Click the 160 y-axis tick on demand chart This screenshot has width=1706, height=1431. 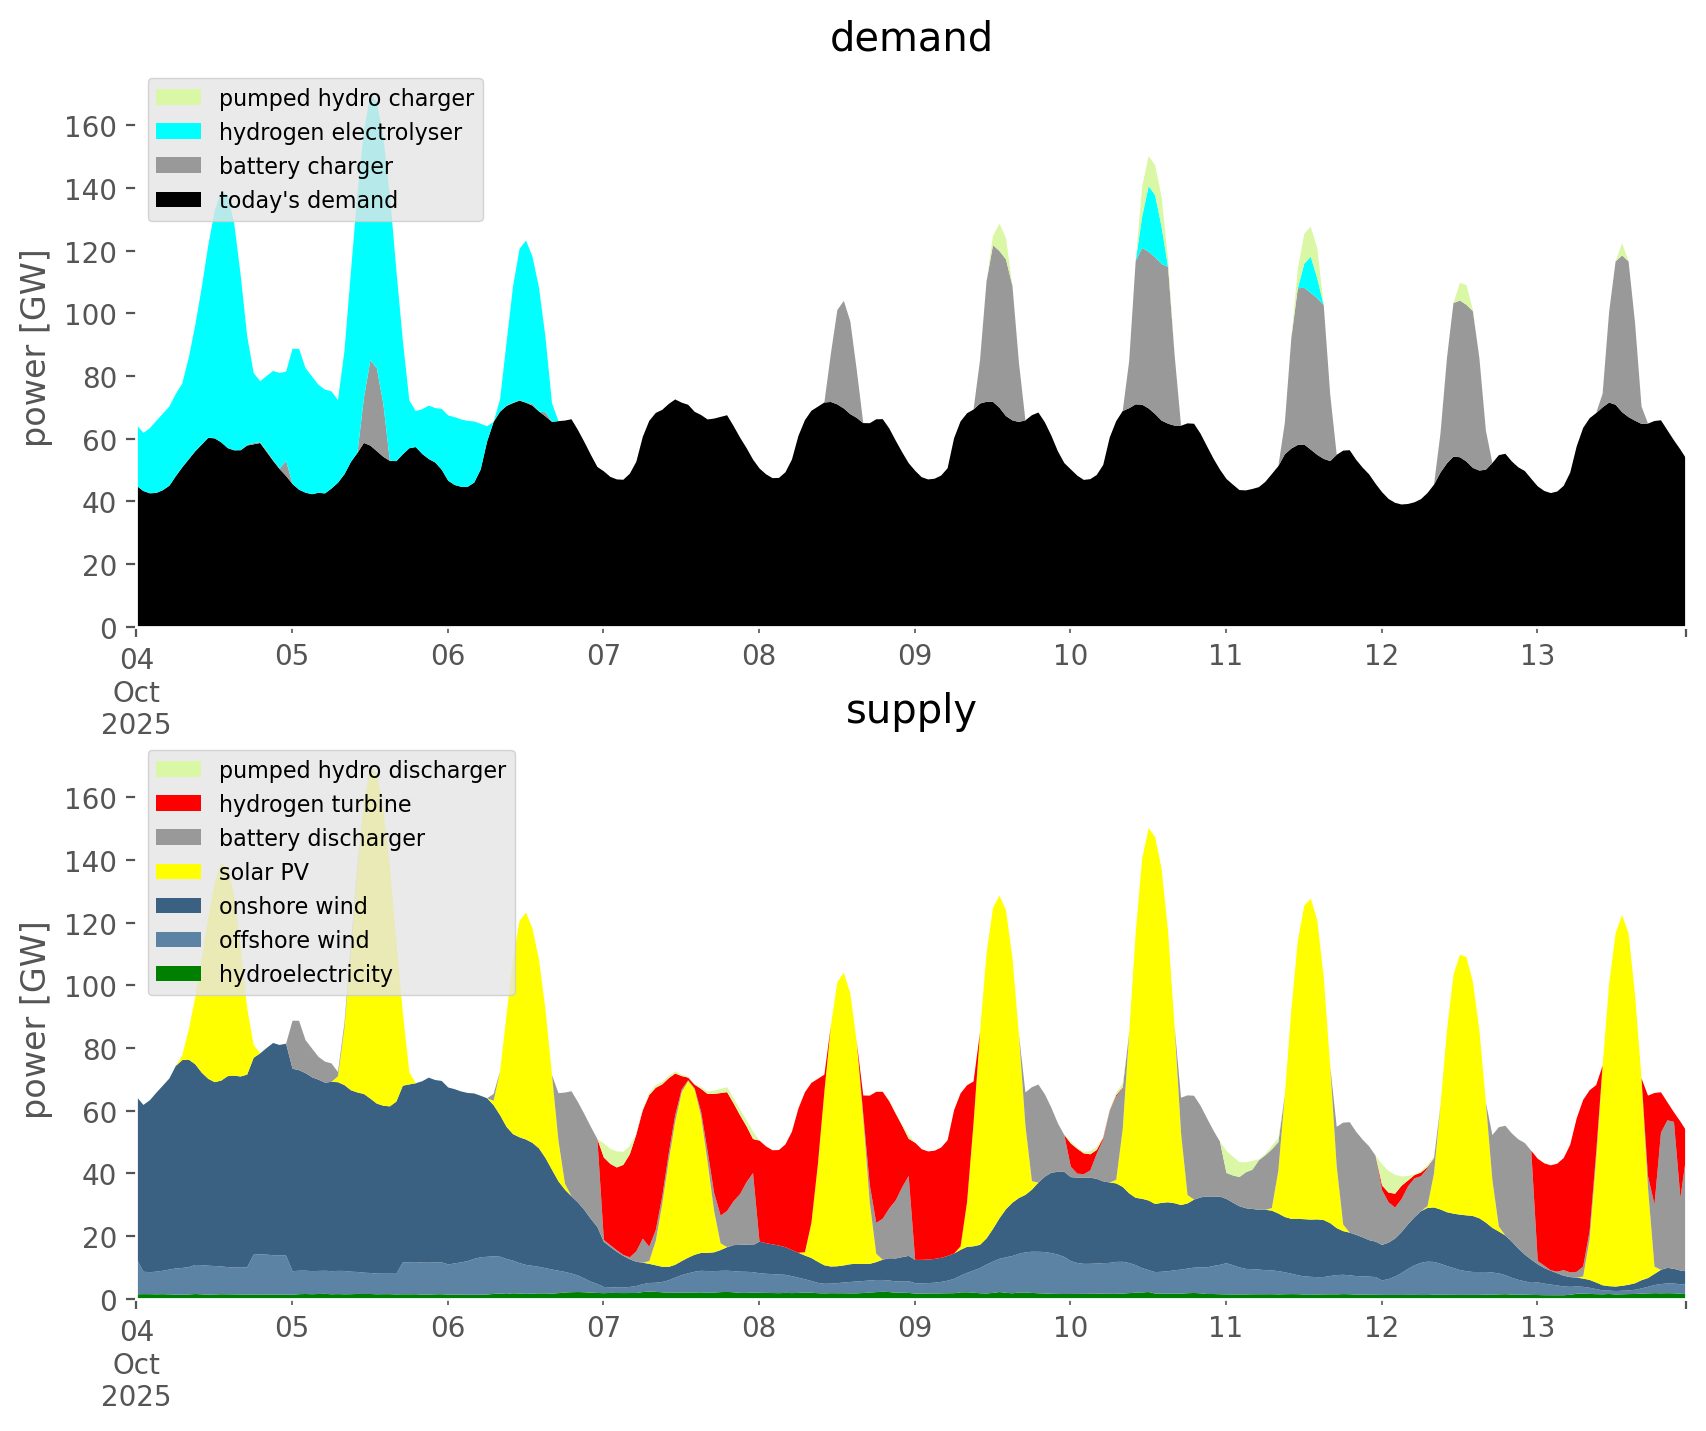point(91,126)
